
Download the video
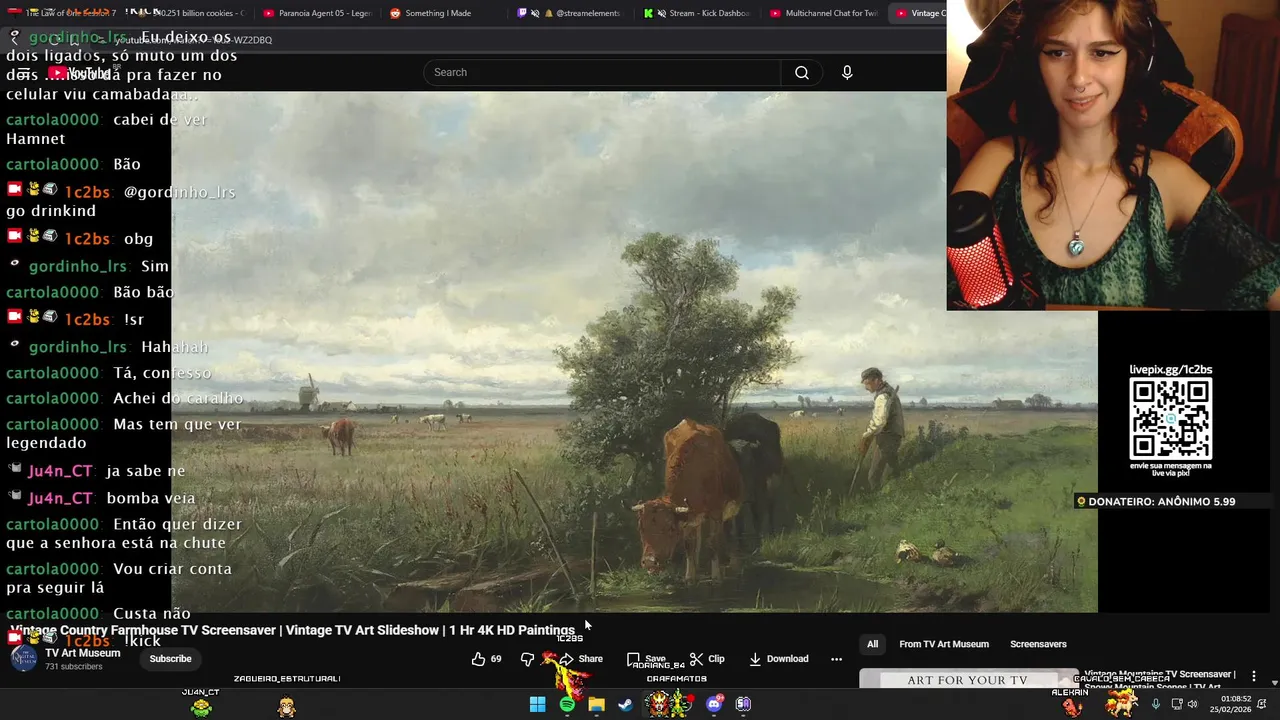[x=778, y=659]
